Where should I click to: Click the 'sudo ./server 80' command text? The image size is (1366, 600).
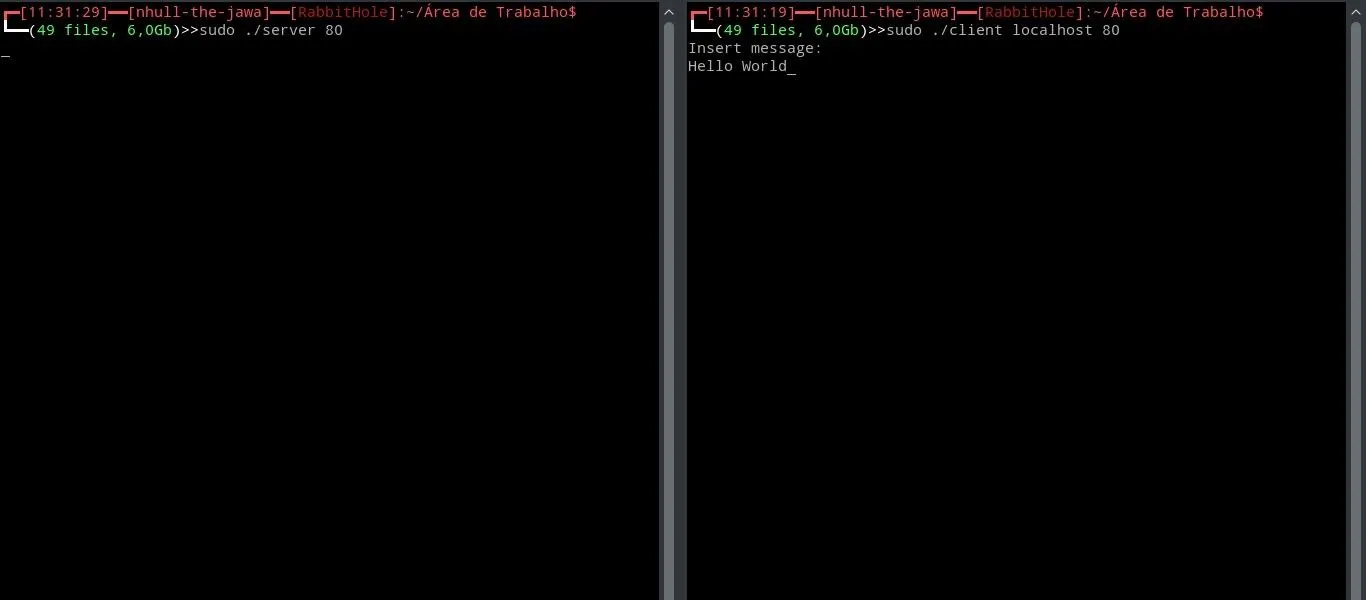[x=271, y=30]
